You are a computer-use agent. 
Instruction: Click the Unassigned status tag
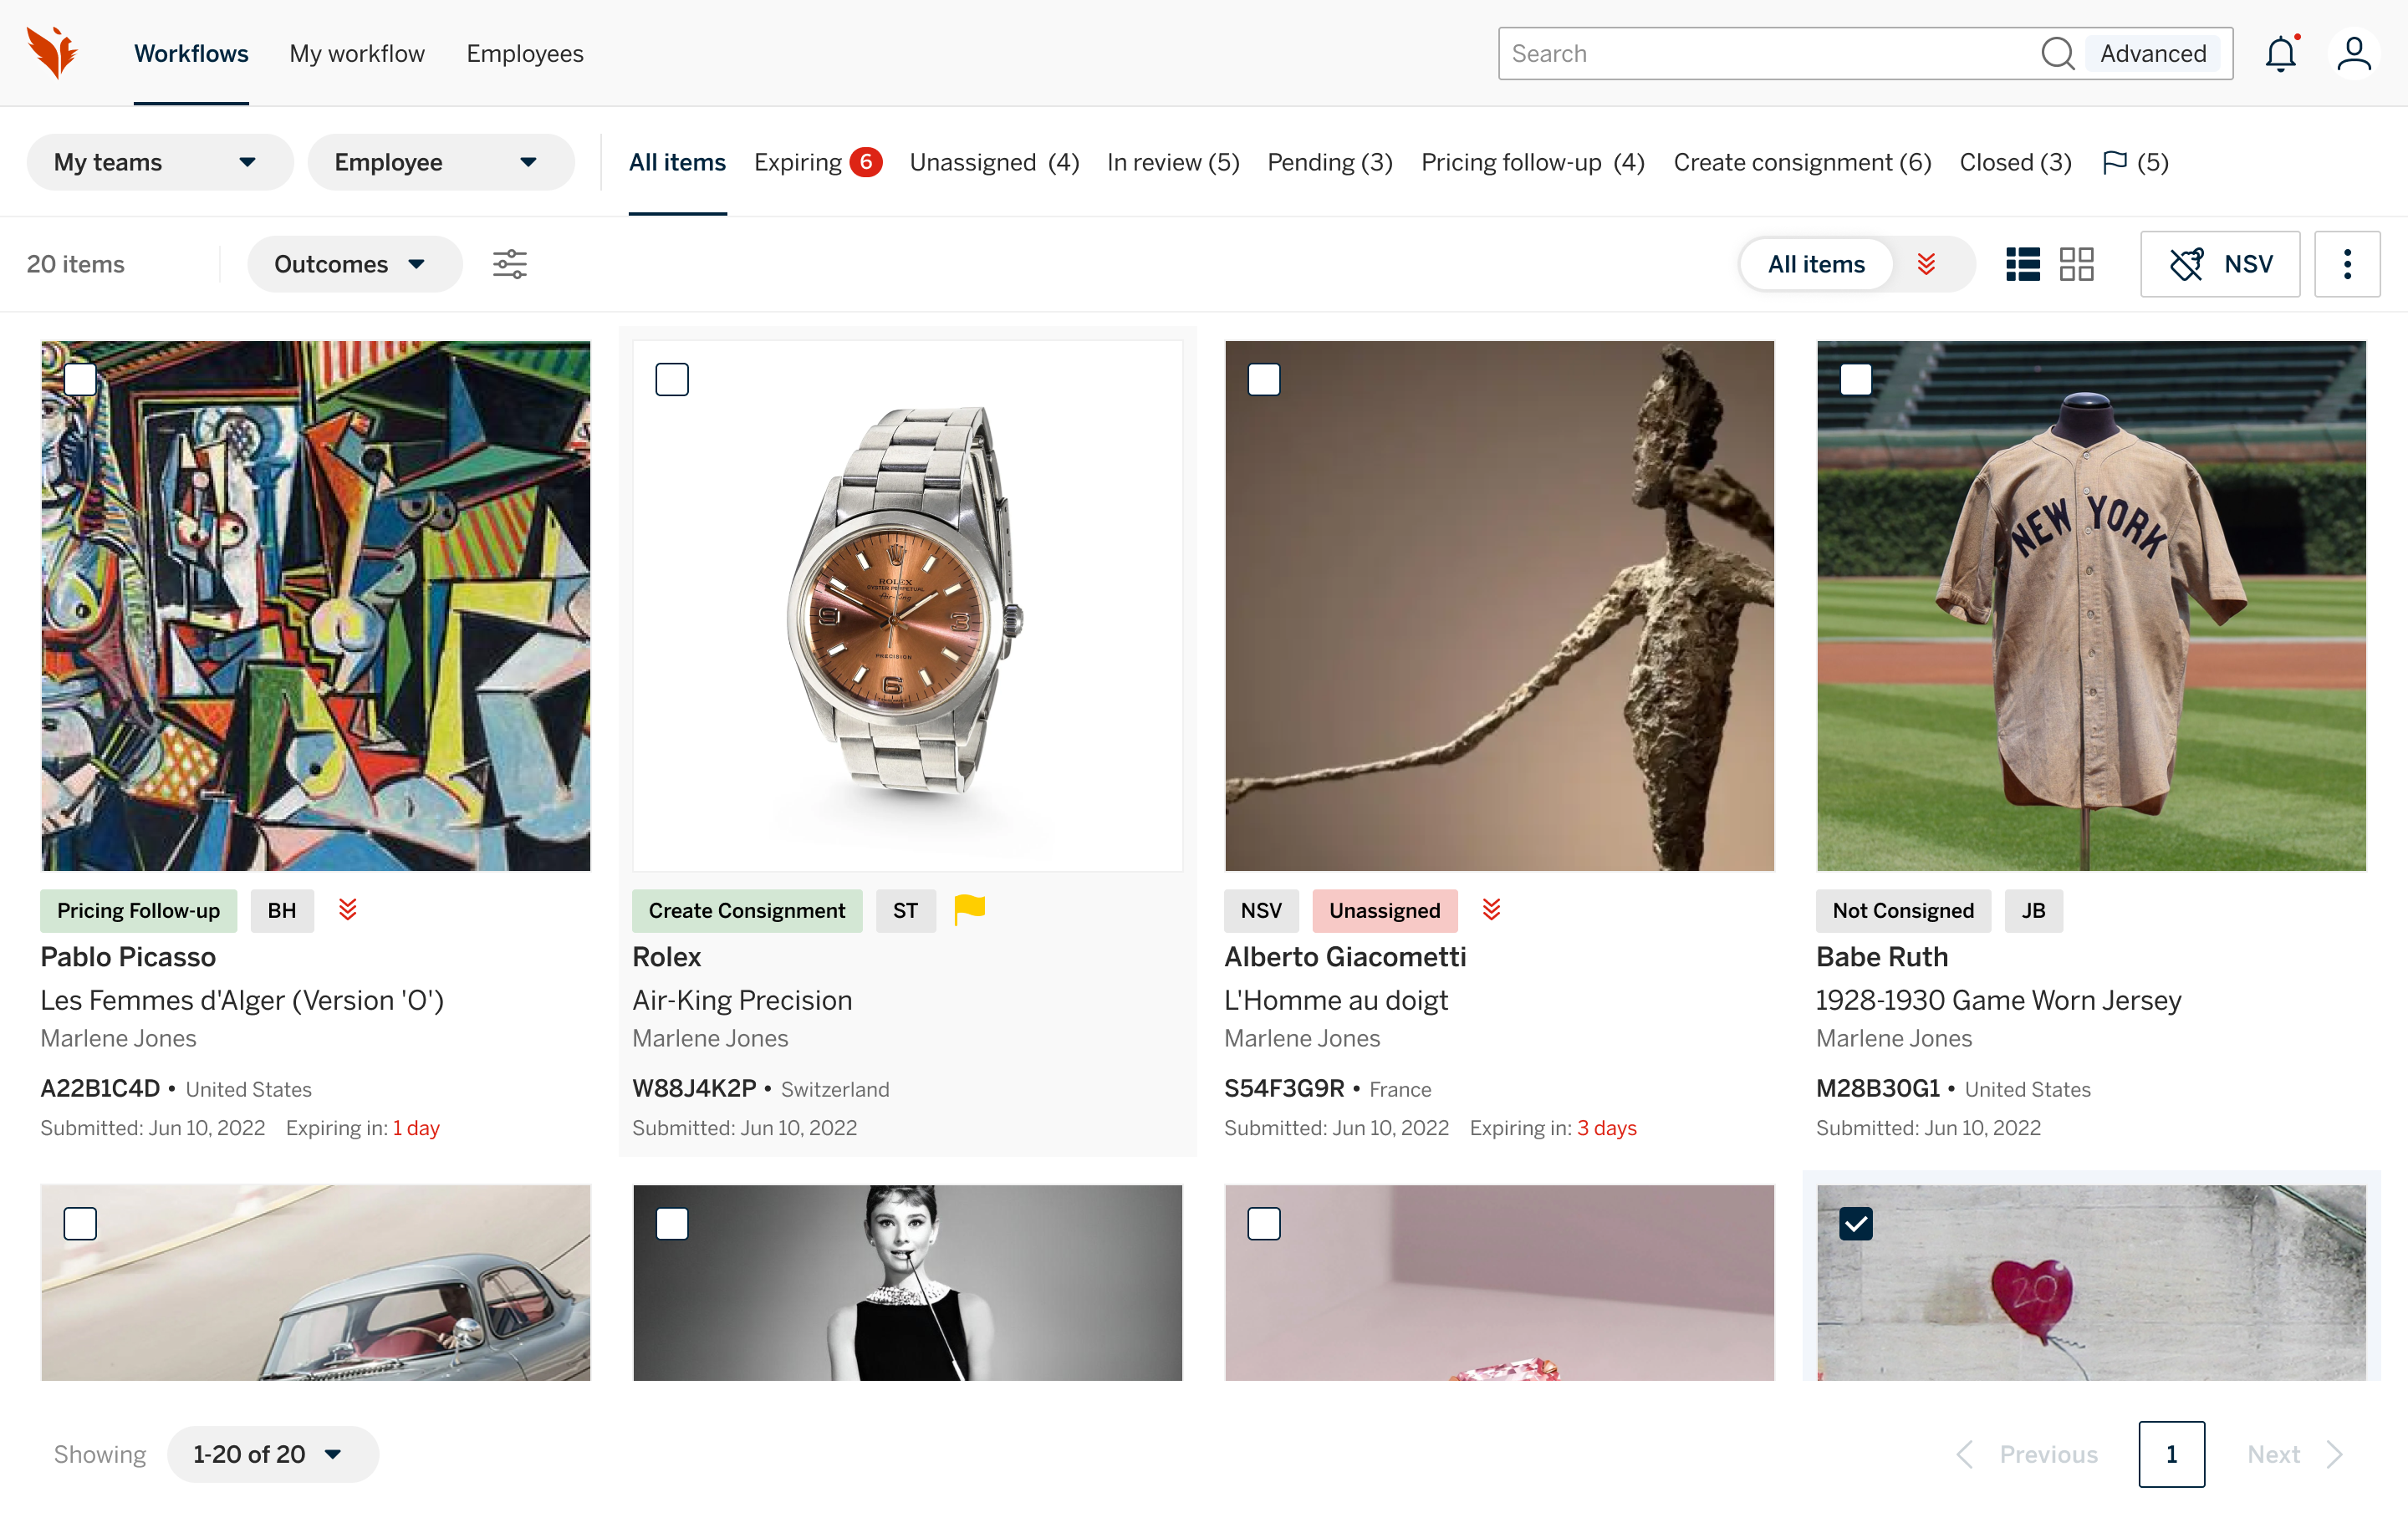tap(1384, 910)
